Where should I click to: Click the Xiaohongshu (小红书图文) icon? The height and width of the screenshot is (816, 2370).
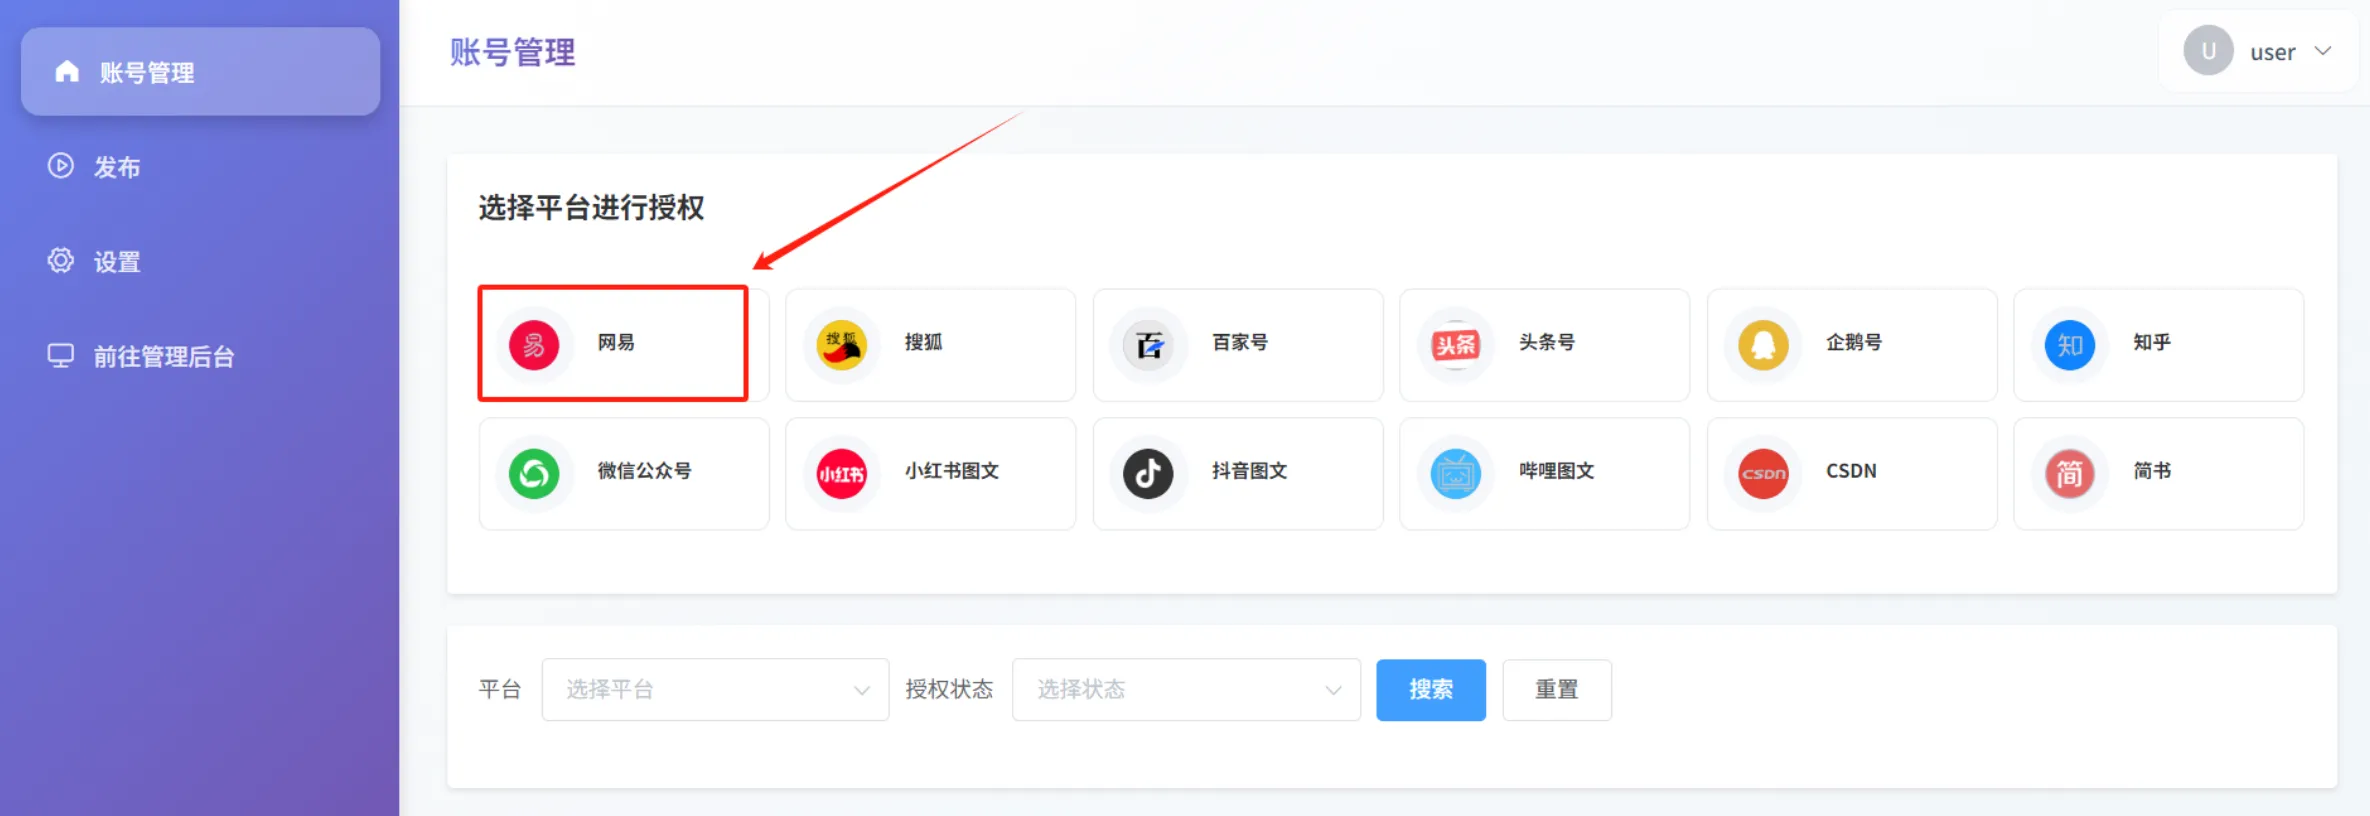(841, 473)
